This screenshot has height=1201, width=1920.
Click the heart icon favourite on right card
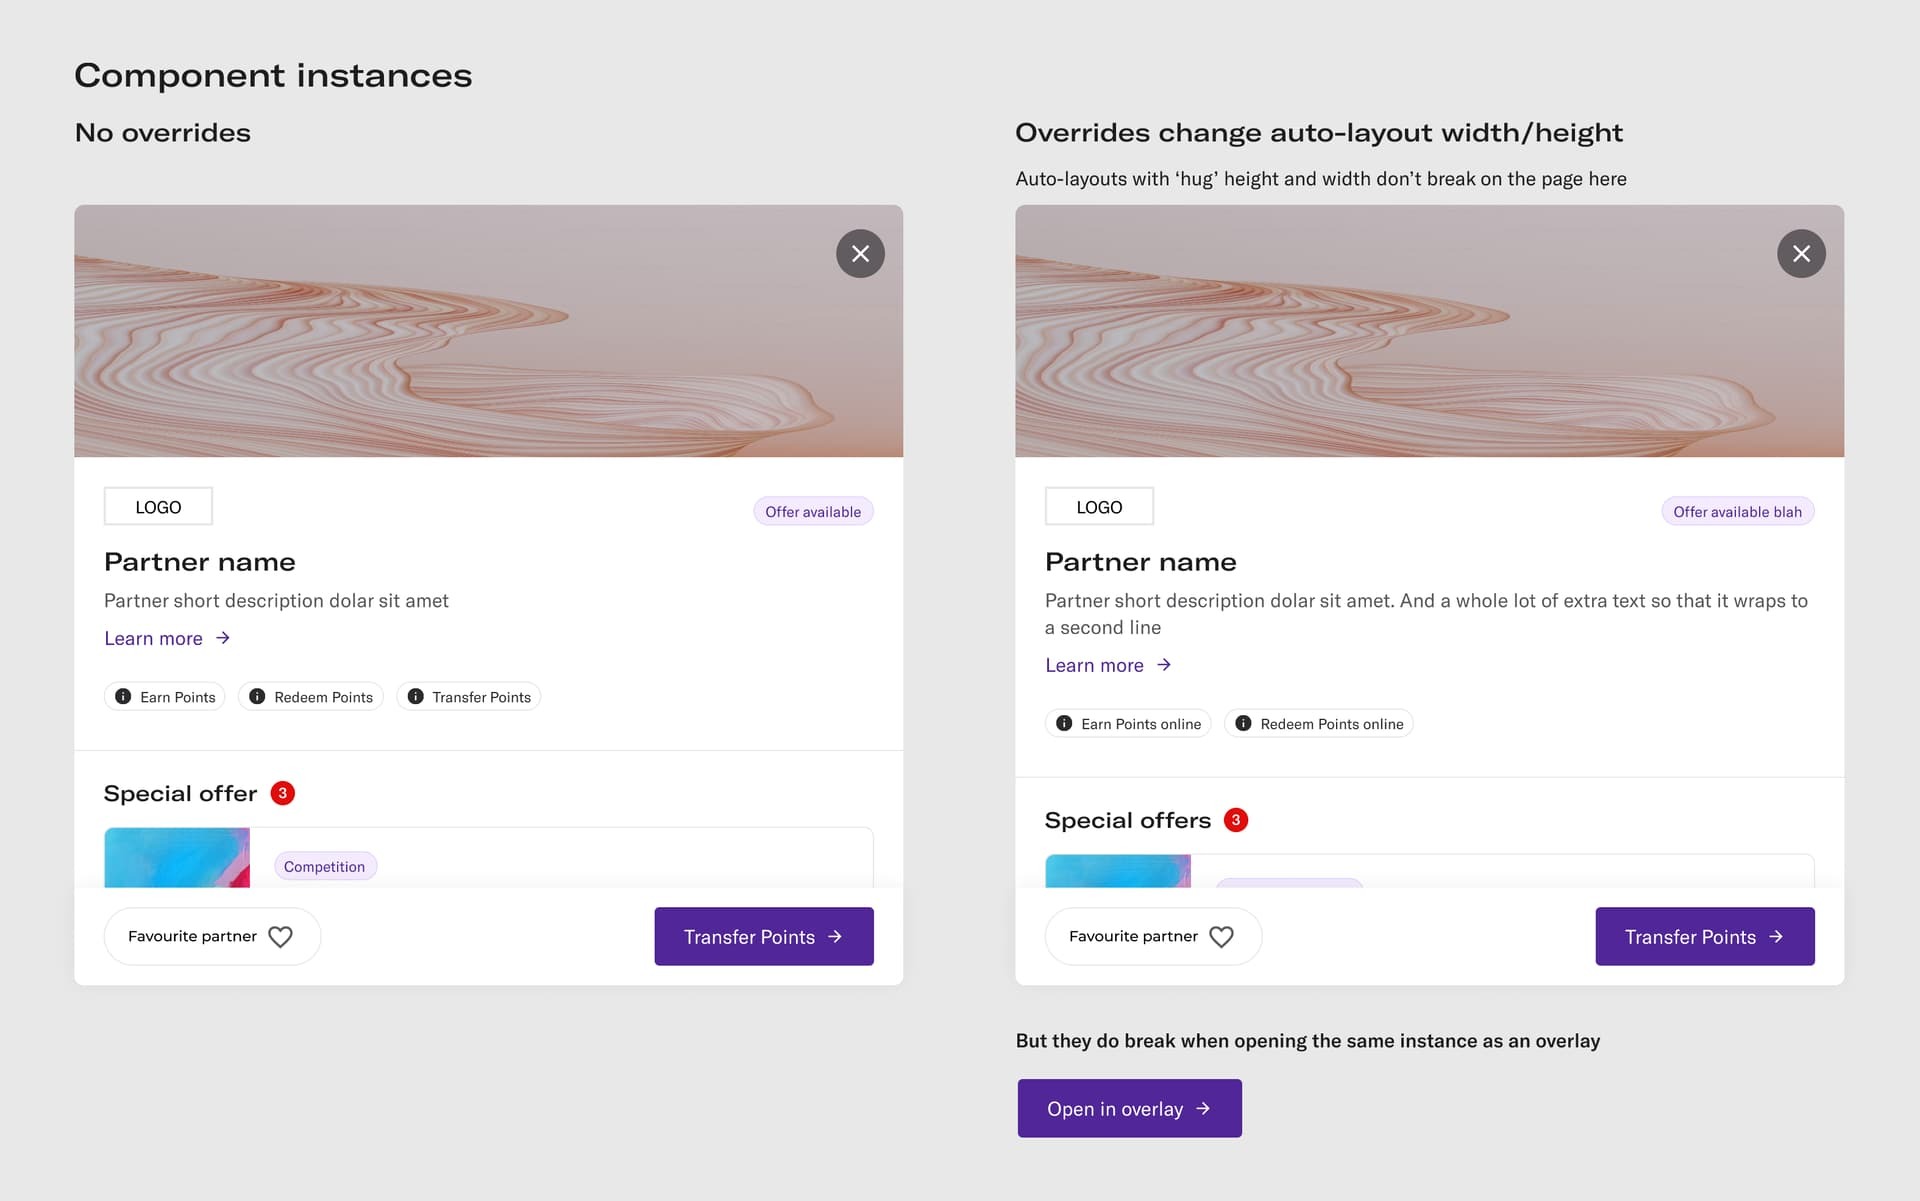click(x=1223, y=935)
